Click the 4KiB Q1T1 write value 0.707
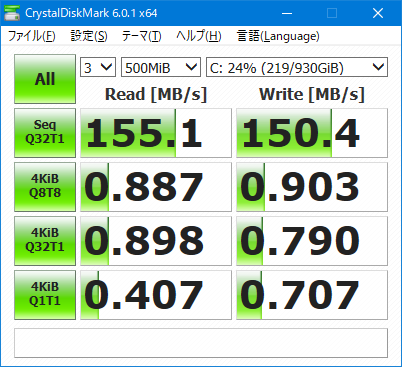Screen dimensions: 402x367 pos(312,295)
